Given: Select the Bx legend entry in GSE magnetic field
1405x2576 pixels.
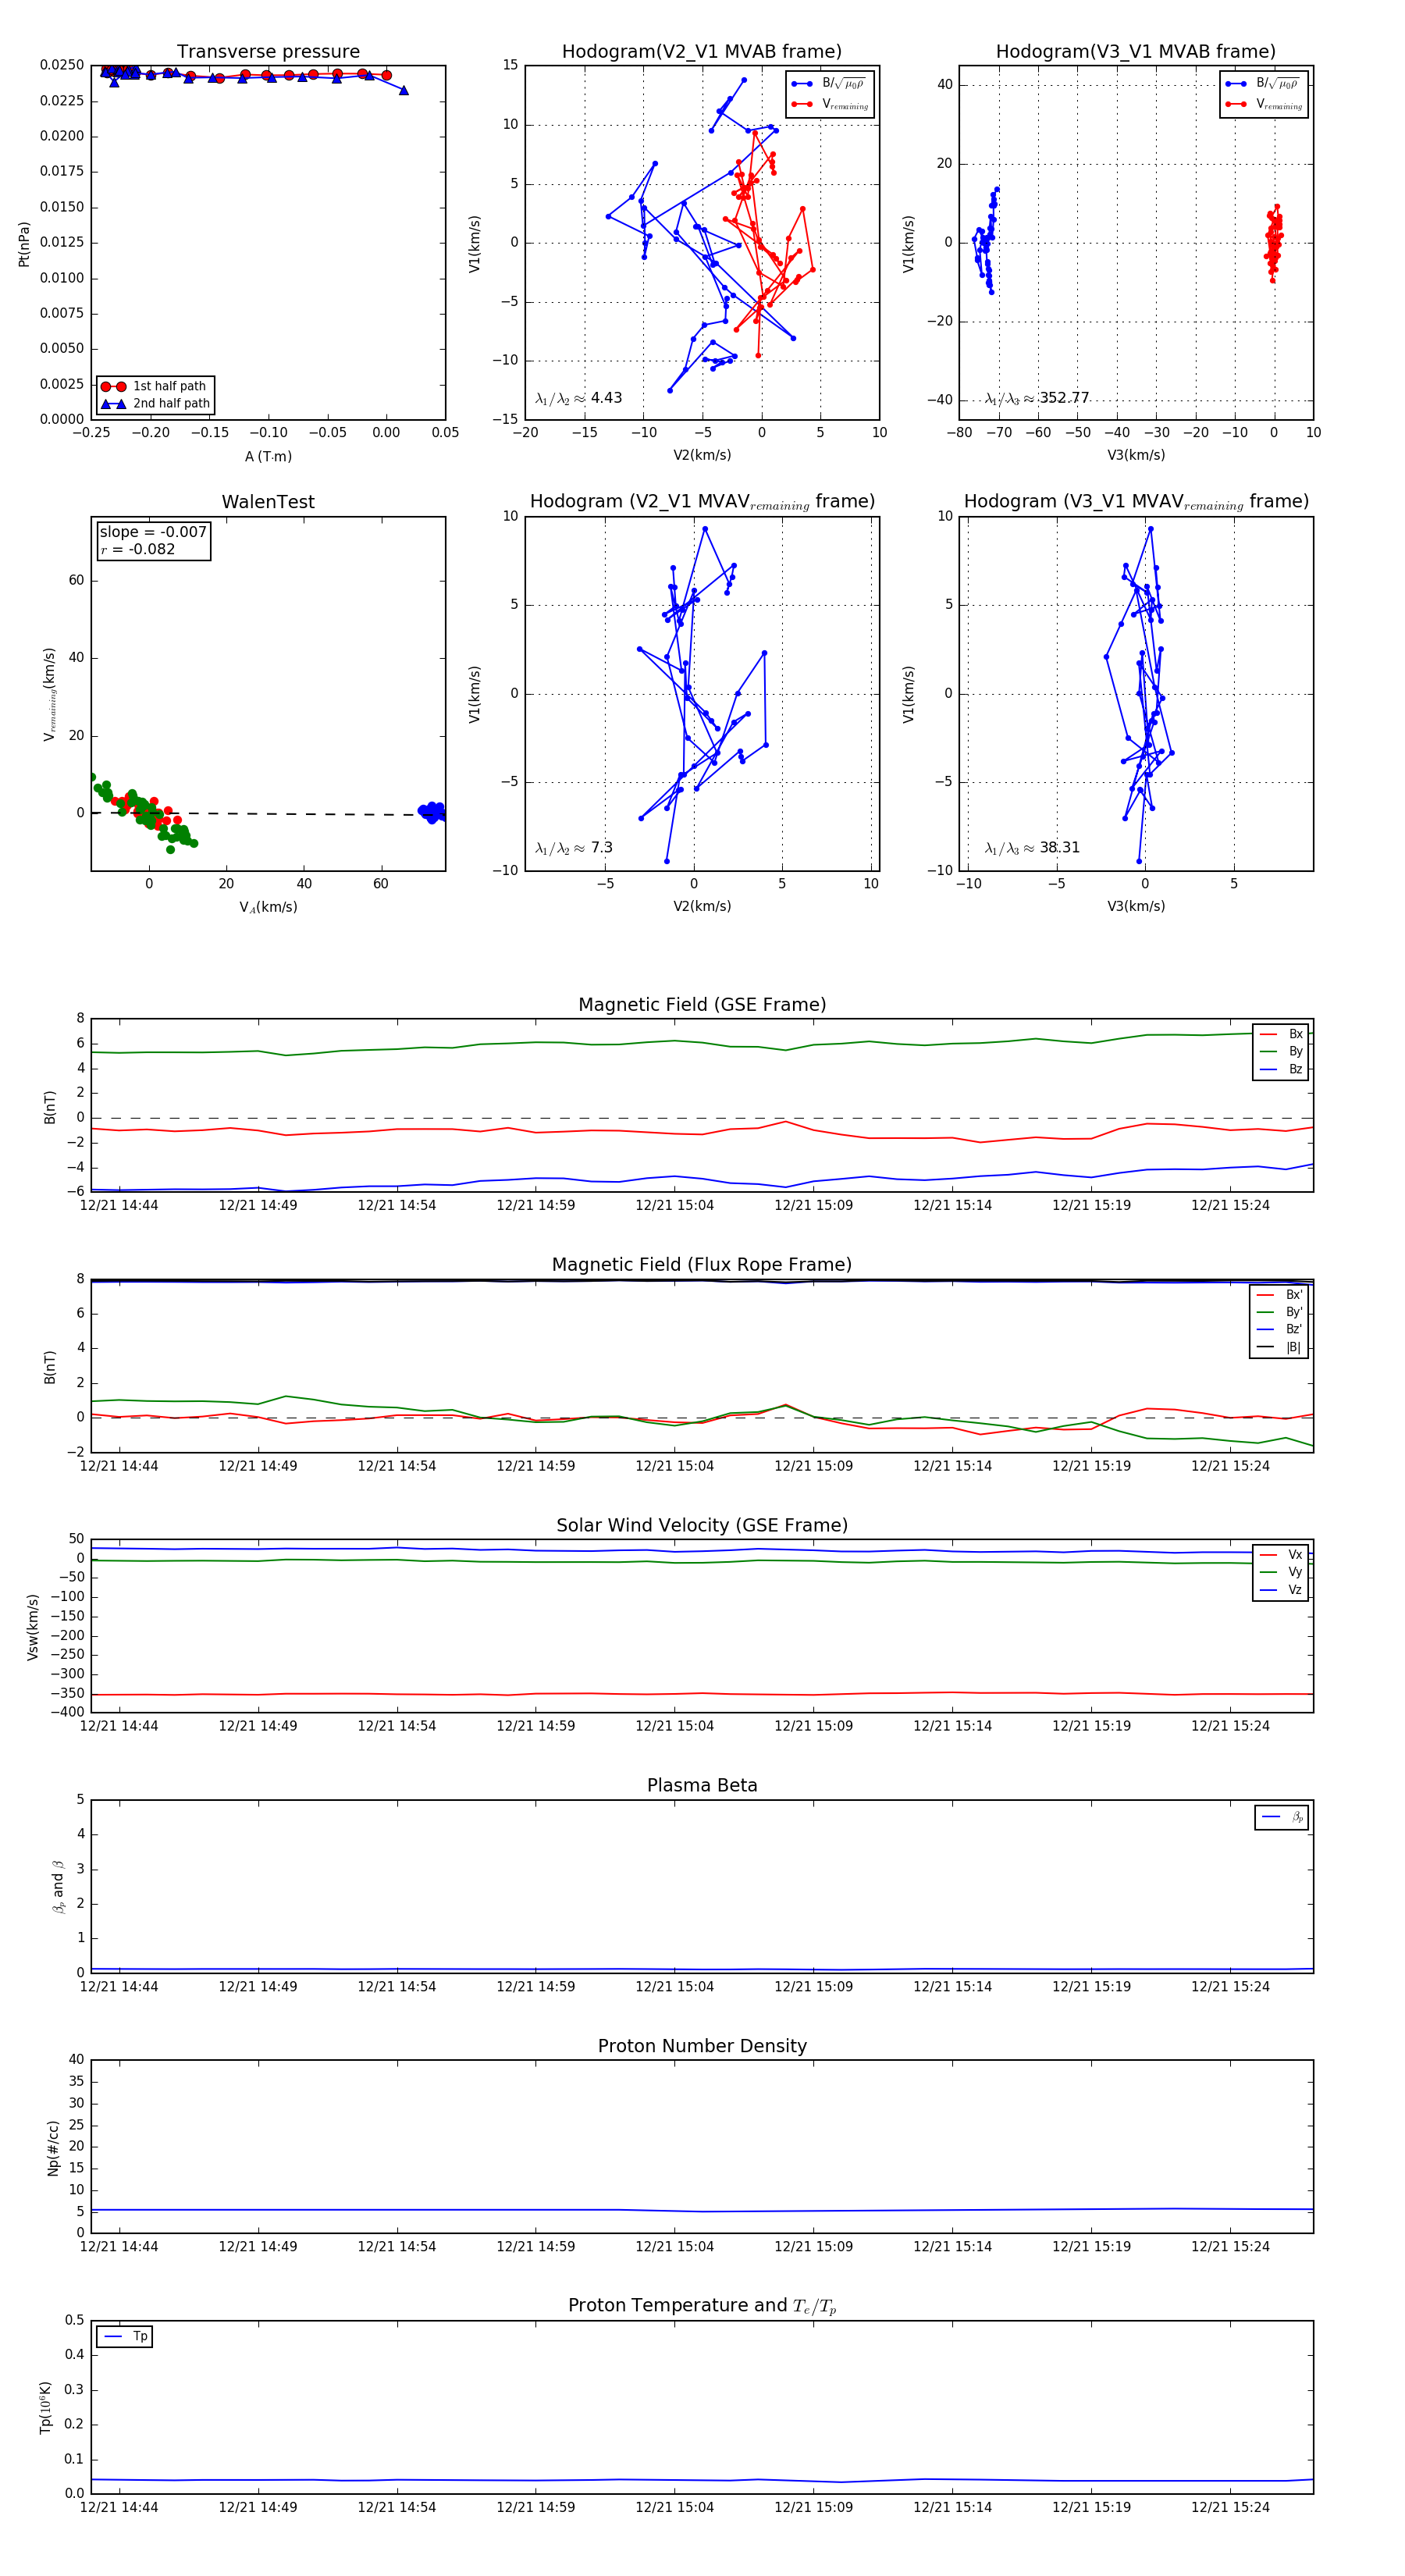Looking at the screenshot, I should pos(1281,1034).
